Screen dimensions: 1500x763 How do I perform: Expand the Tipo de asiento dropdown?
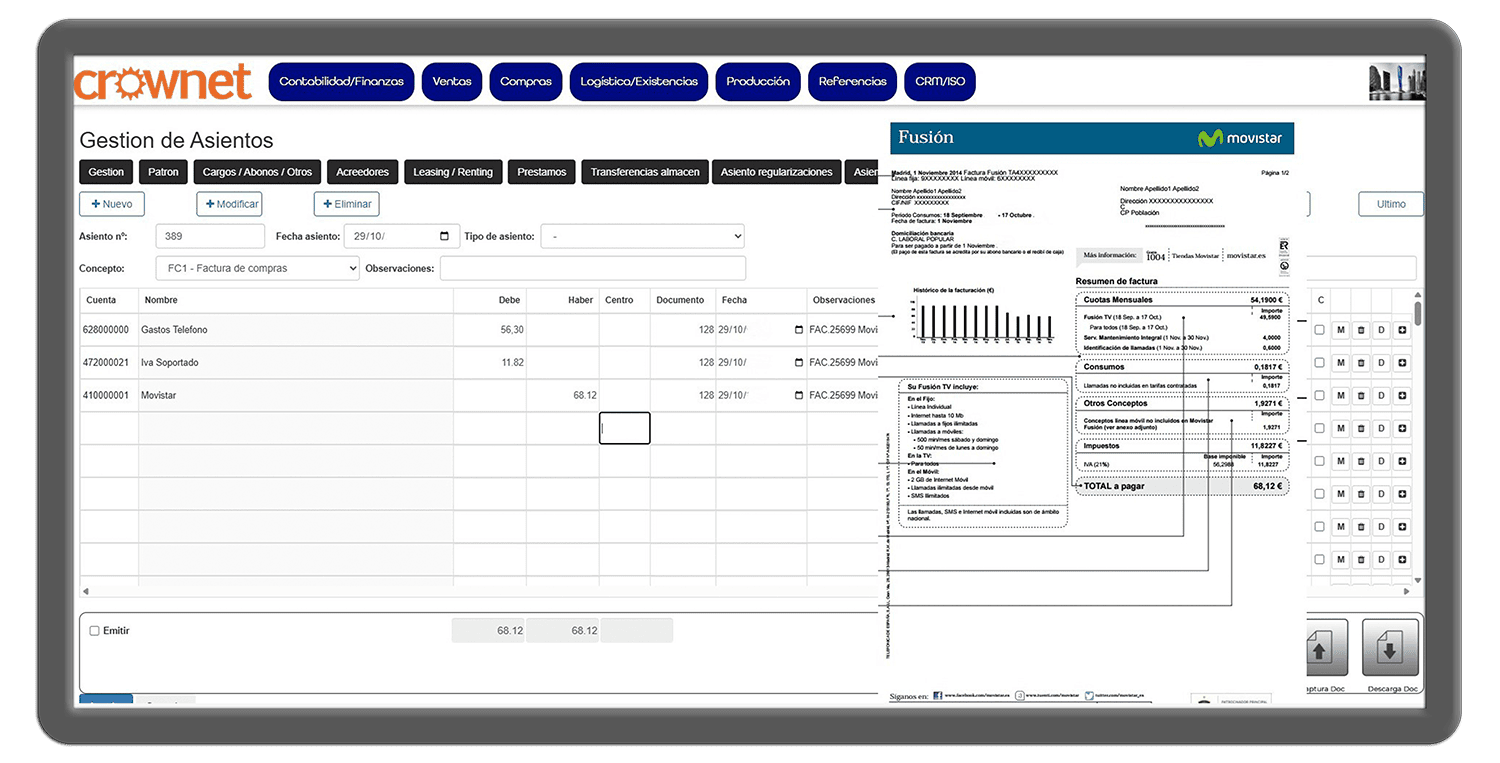(642, 237)
